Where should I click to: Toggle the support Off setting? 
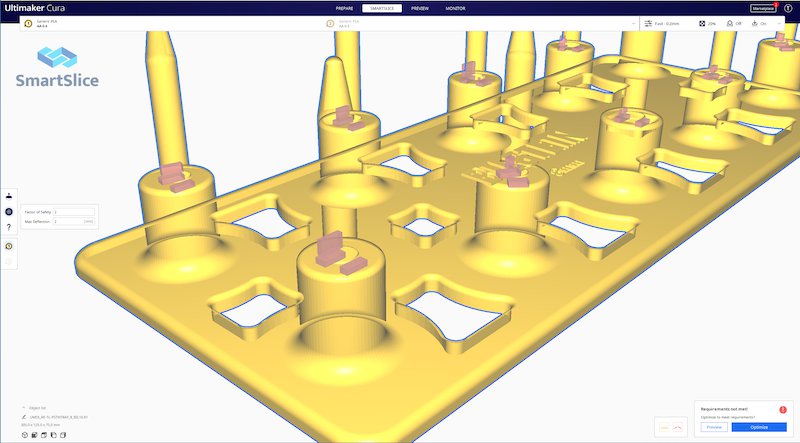(x=734, y=23)
